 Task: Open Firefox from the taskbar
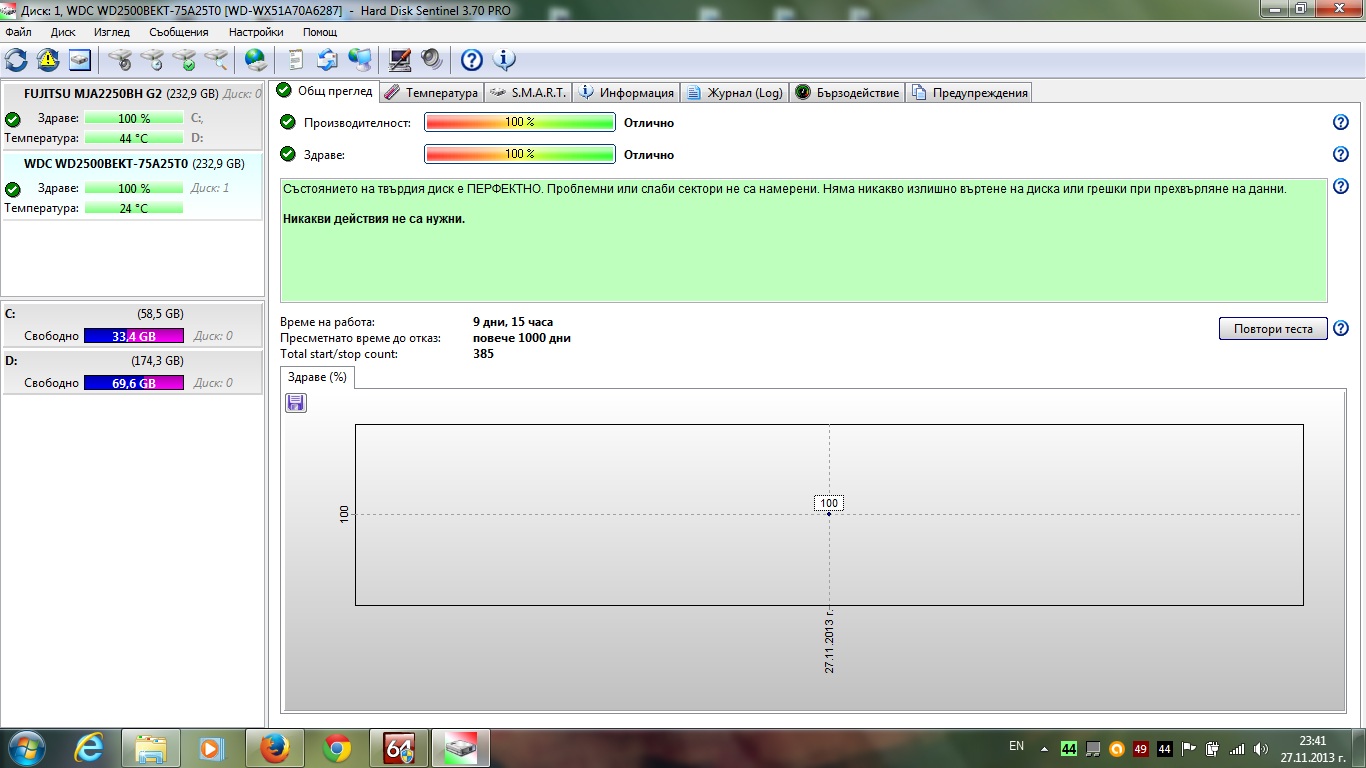click(x=275, y=748)
